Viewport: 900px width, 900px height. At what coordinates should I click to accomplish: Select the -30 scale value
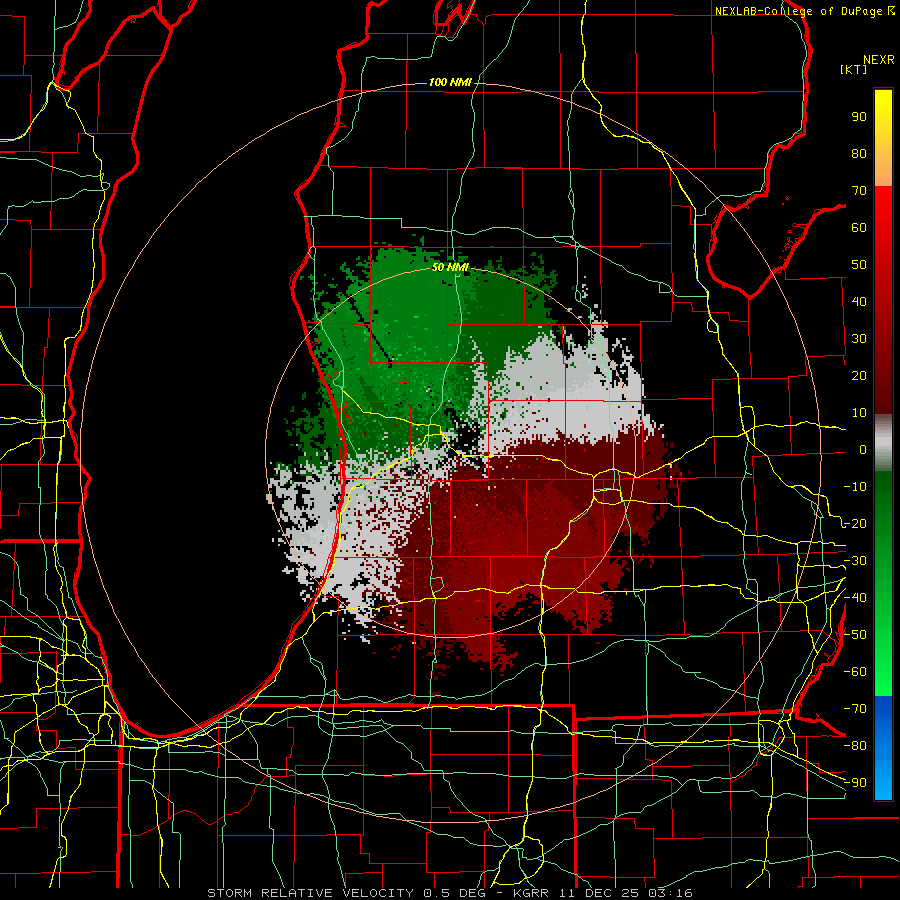855,561
